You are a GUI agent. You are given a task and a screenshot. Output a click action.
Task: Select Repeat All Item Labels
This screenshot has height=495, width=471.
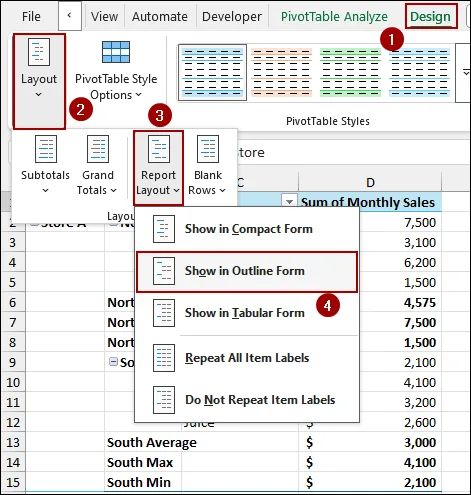247,358
